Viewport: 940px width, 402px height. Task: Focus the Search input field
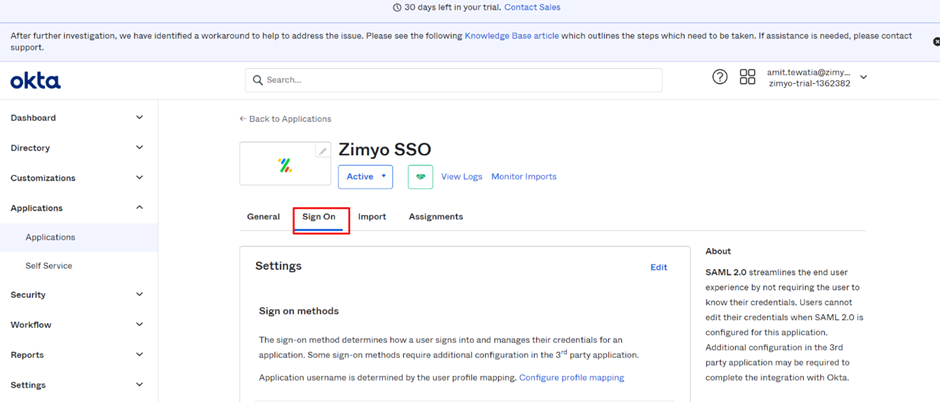point(453,80)
